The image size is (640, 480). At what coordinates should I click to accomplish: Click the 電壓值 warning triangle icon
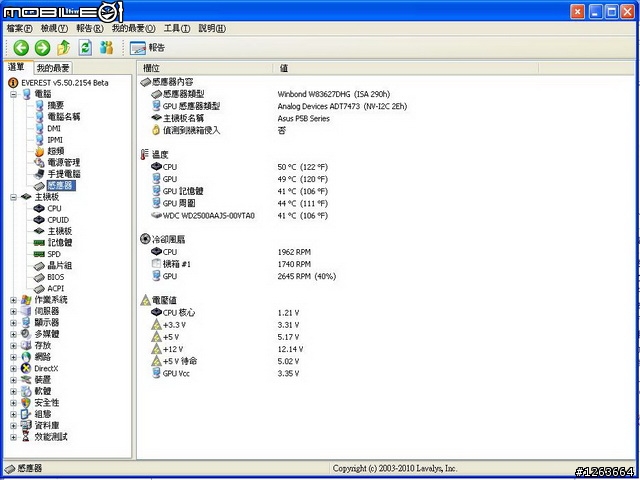145,300
